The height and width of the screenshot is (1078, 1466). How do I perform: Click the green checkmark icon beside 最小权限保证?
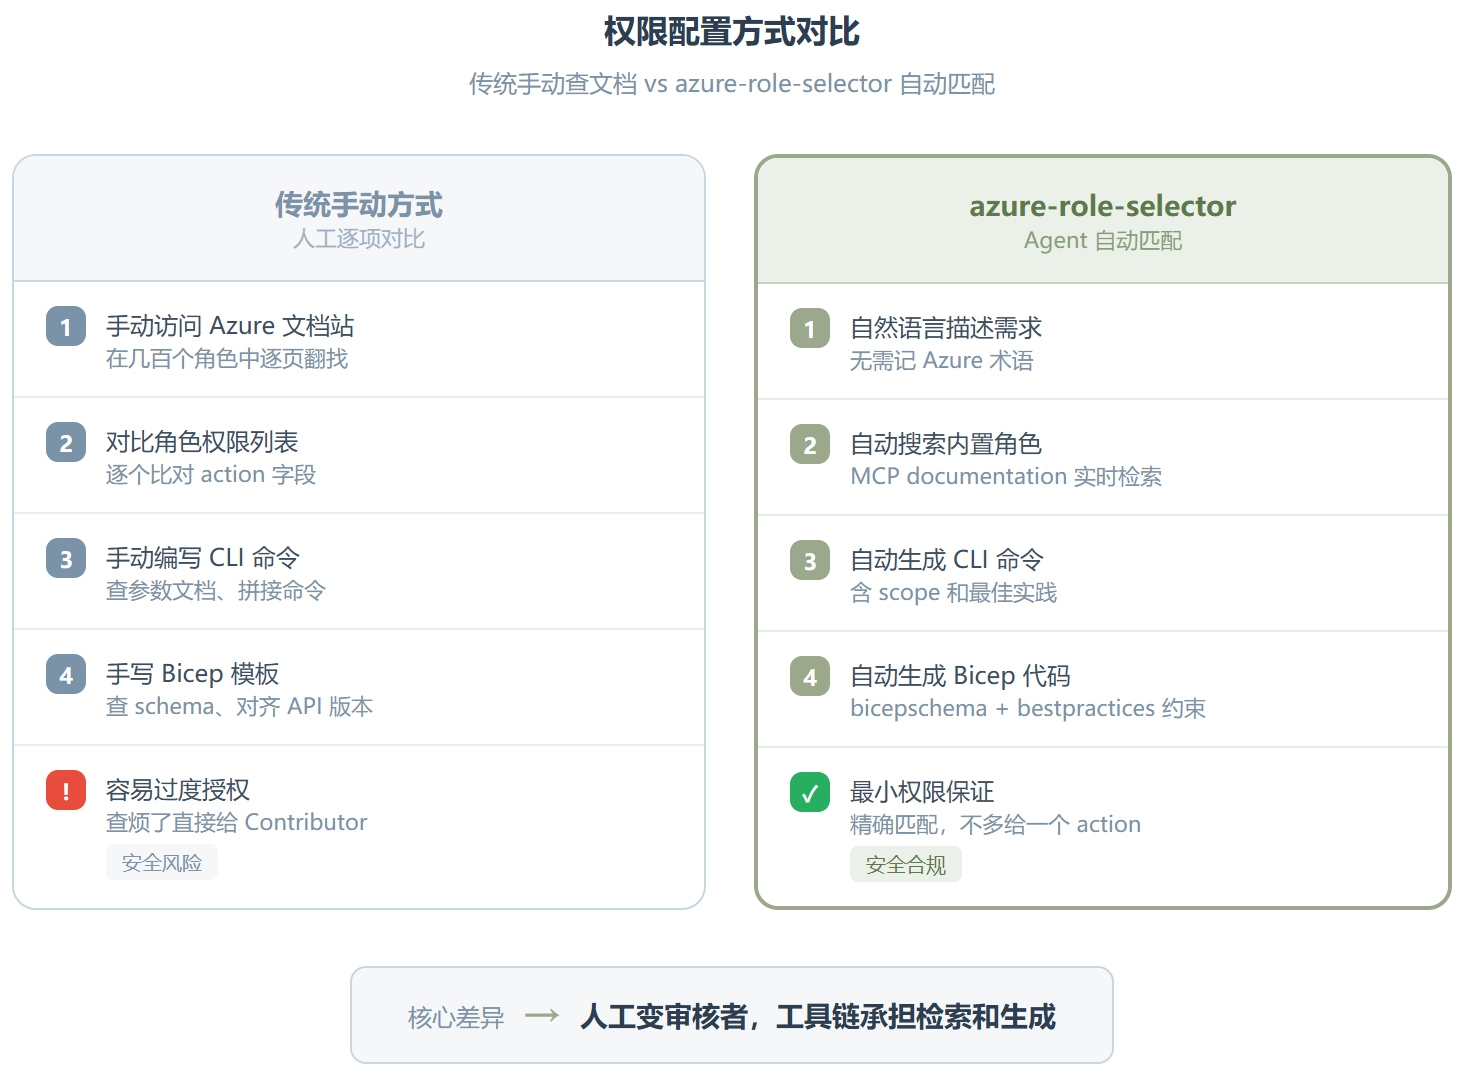tap(810, 792)
